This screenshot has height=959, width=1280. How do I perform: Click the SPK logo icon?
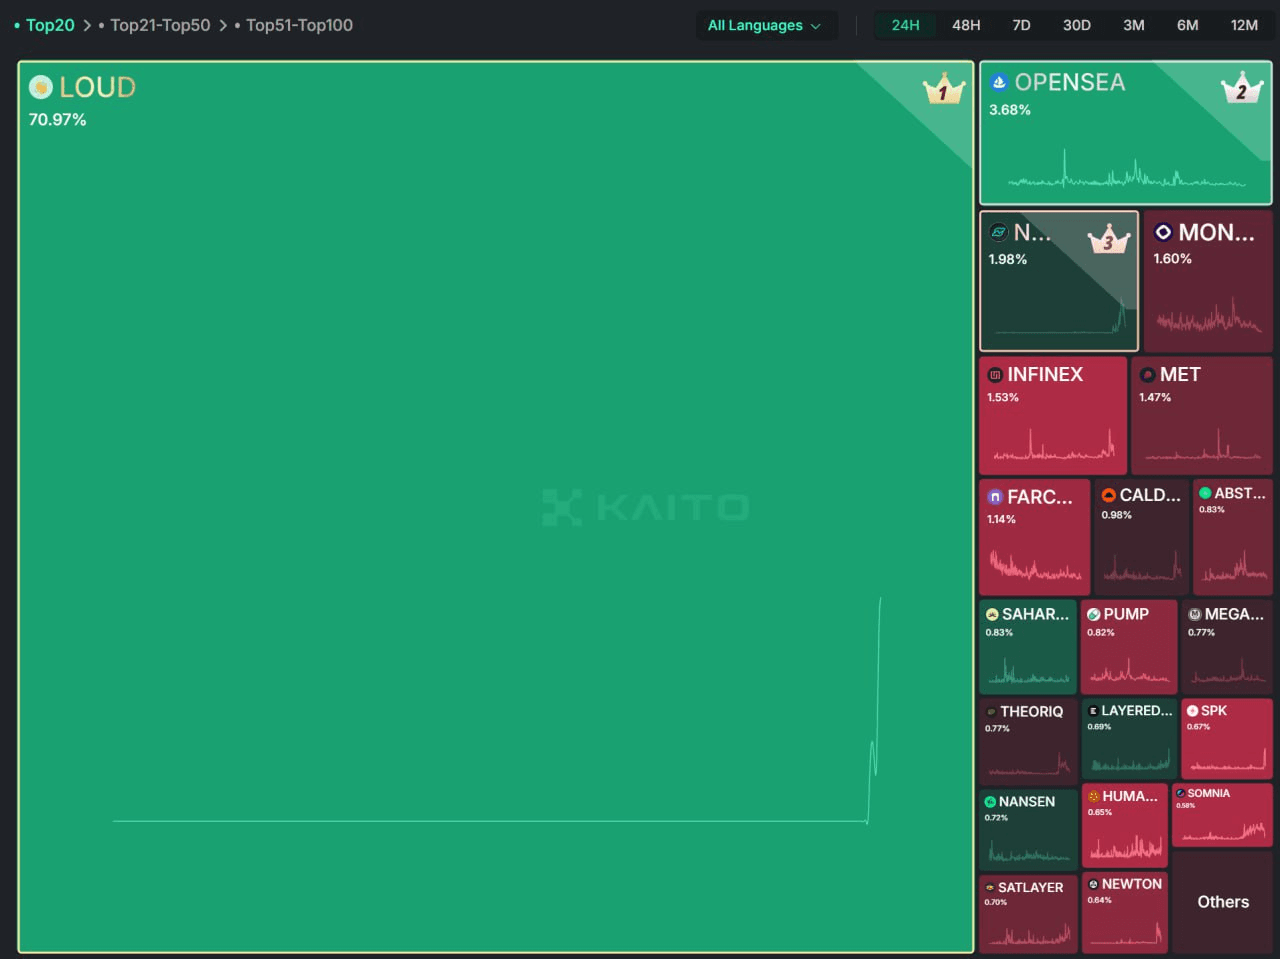(1192, 711)
